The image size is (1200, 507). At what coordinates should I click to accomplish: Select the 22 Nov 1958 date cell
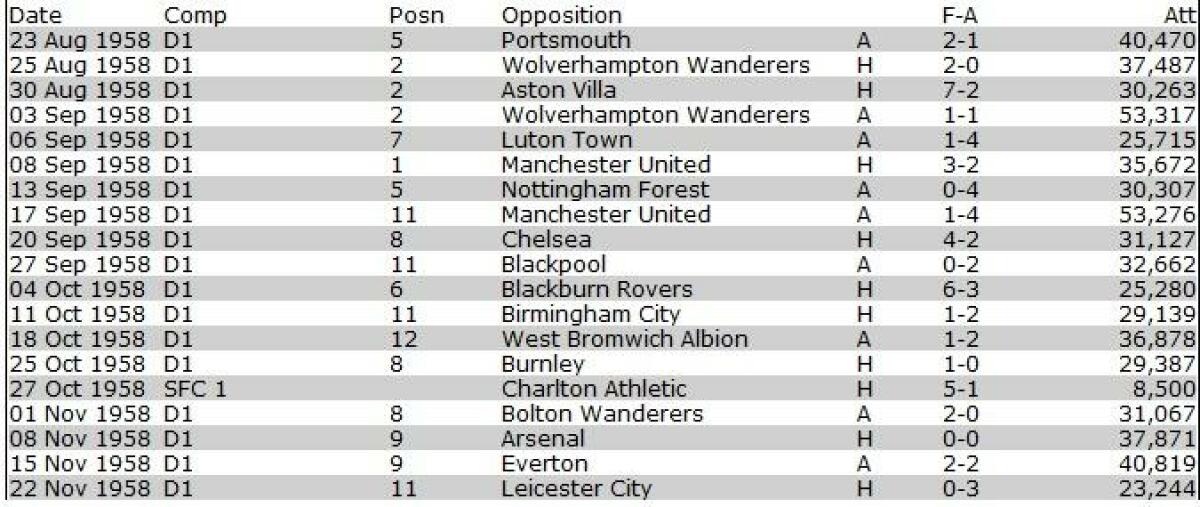pos(80,489)
